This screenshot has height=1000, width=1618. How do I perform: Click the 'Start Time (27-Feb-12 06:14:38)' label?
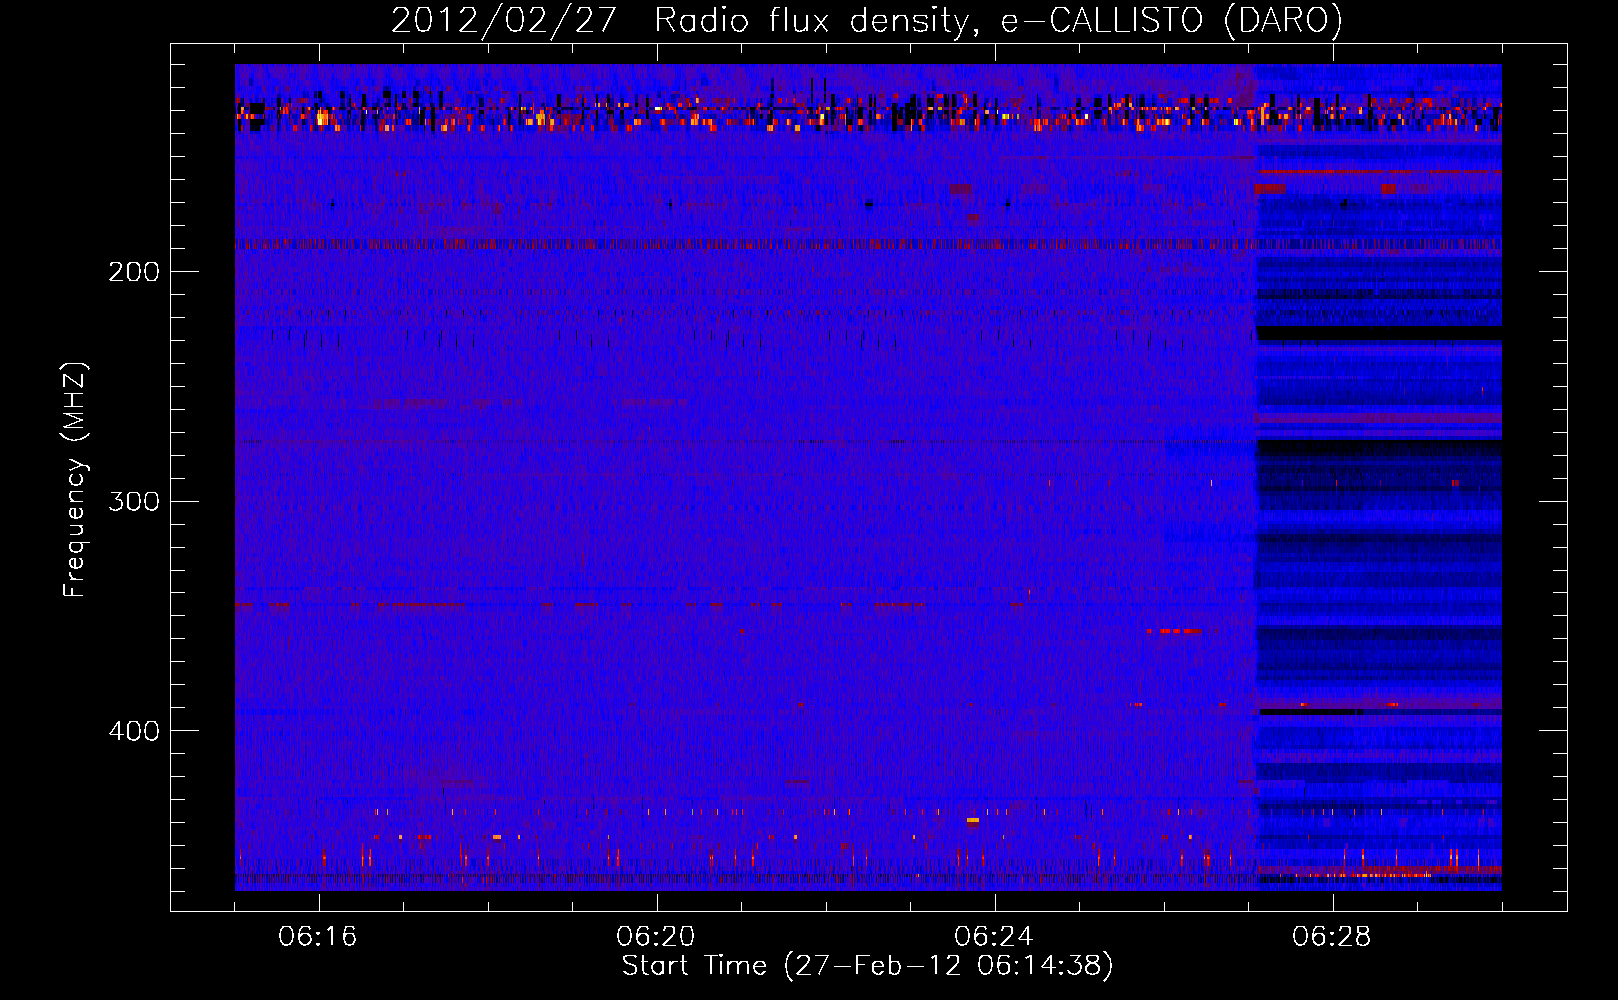[867, 966]
